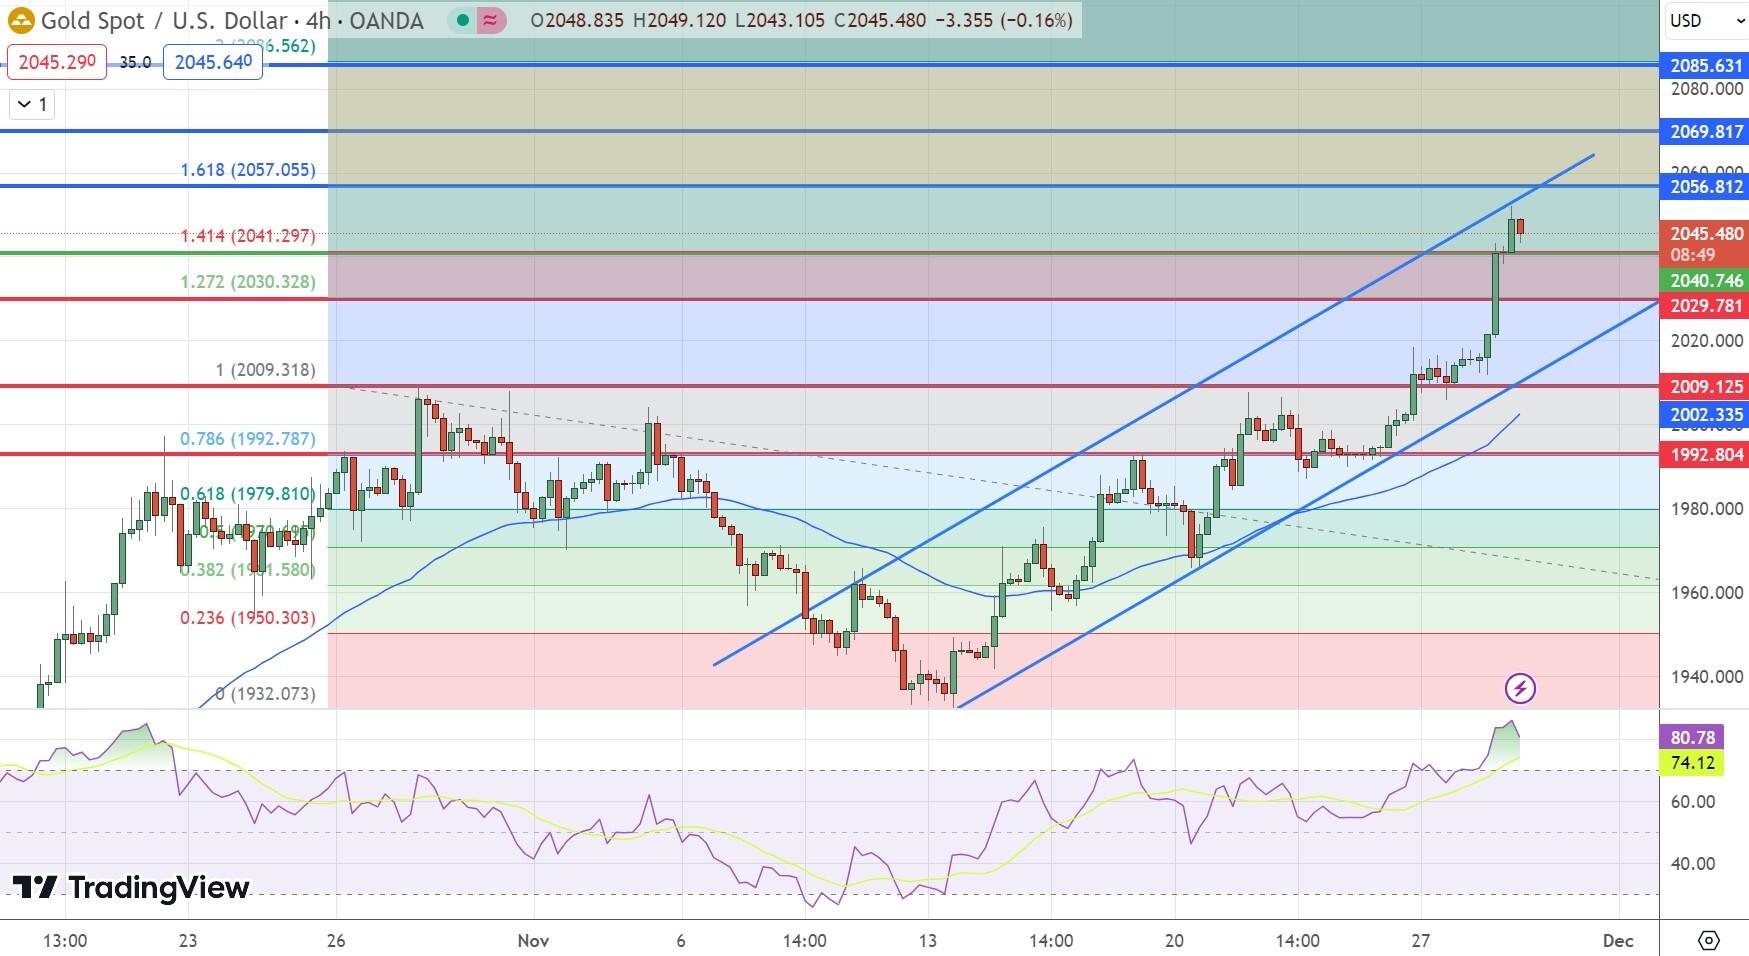This screenshot has height=956, width=1749.
Task: Click the blue buy price 2045.640 button
Action: point(213,62)
